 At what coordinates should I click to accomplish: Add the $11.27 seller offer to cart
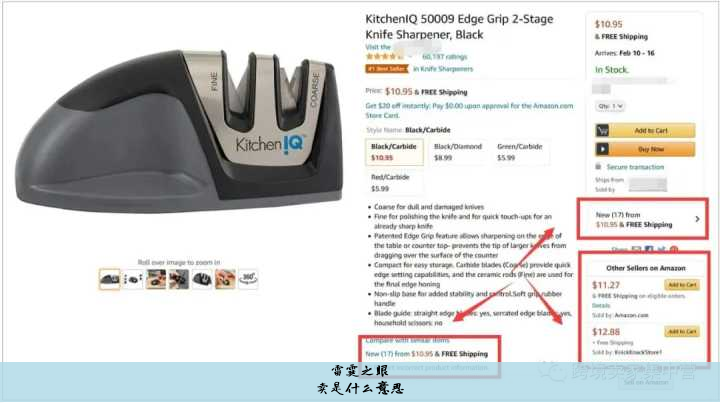click(x=682, y=285)
